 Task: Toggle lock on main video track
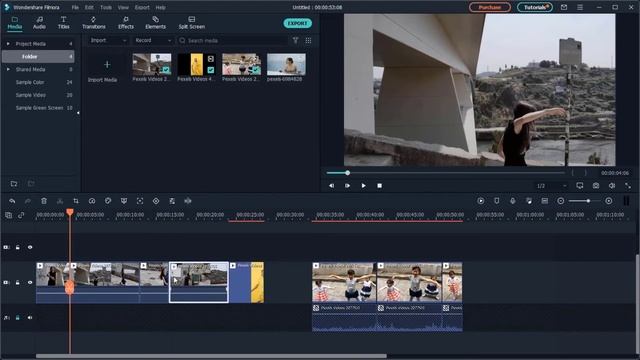[18, 282]
